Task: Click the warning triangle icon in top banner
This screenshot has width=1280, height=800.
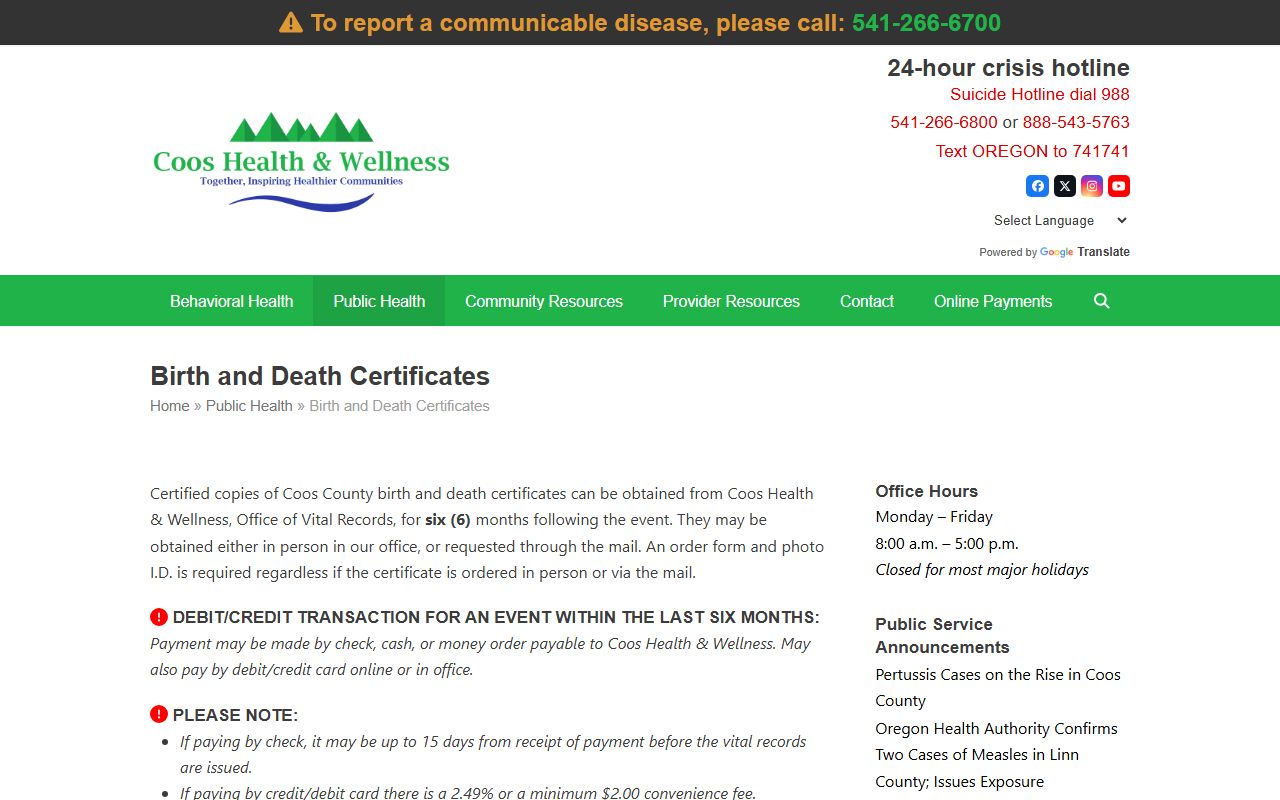Action: pos(291,23)
